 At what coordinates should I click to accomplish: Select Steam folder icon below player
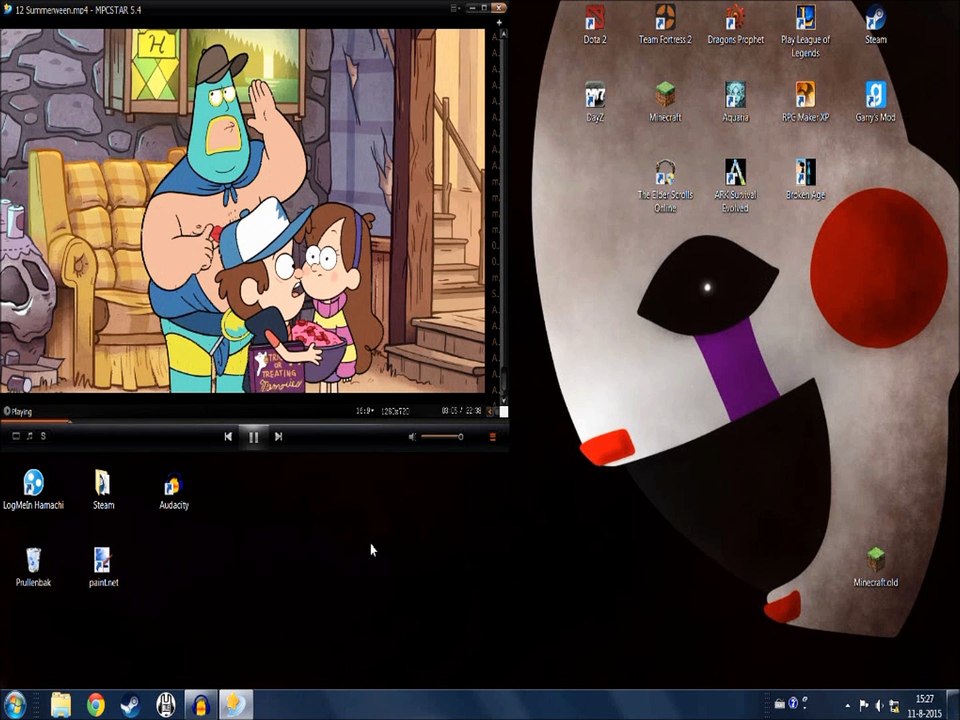pos(103,490)
